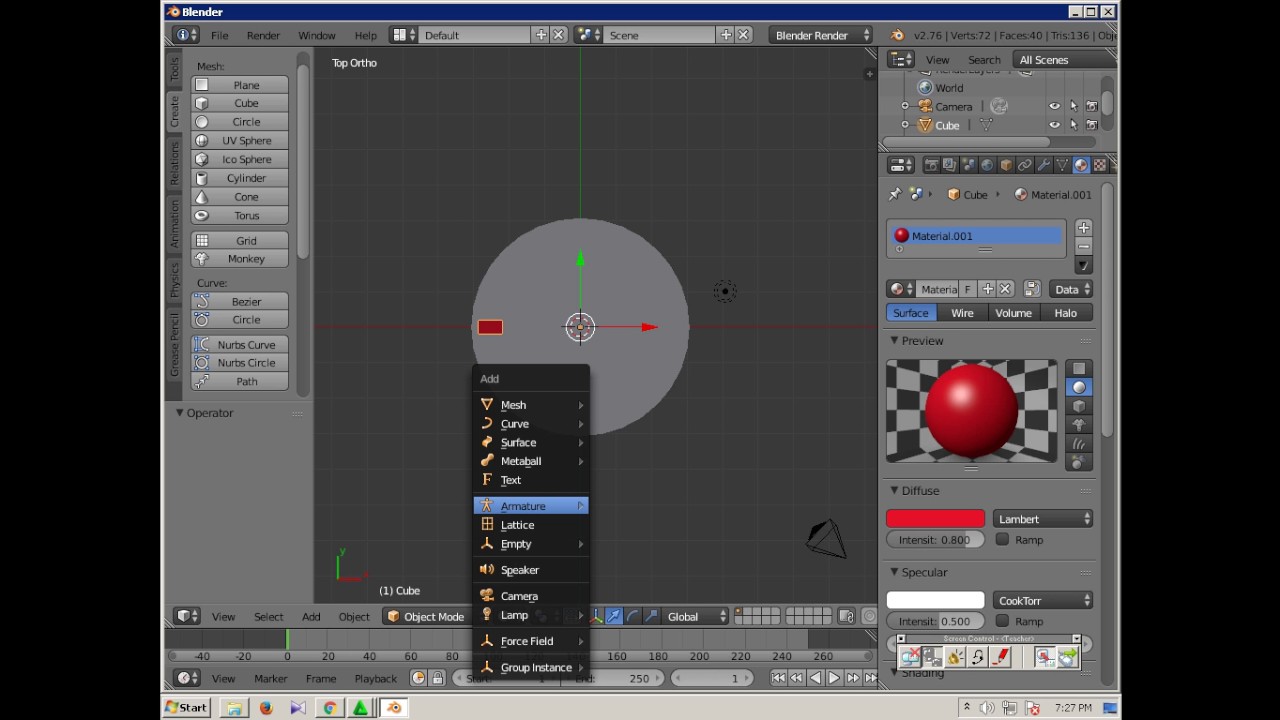Open the Firefox icon in the taskbar

(266, 708)
